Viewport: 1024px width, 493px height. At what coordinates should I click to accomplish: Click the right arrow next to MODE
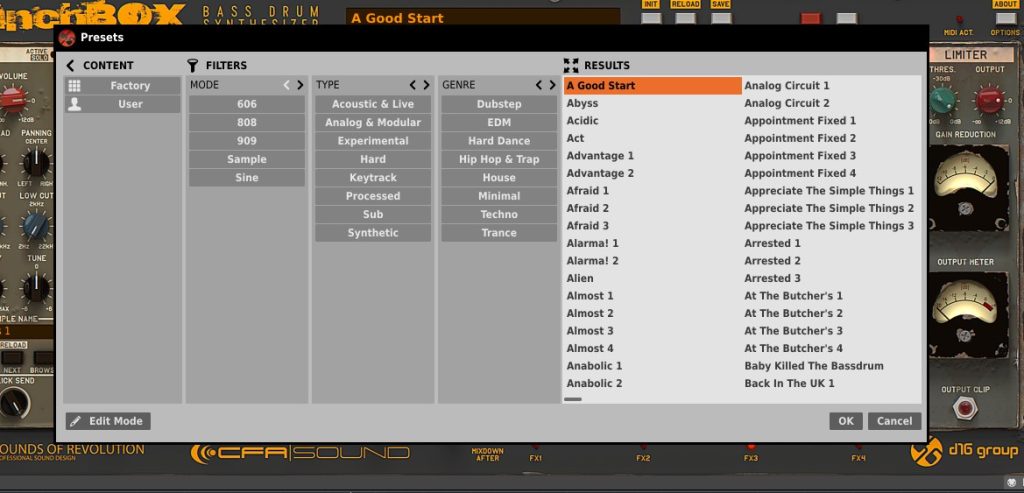[x=300, y=85]
